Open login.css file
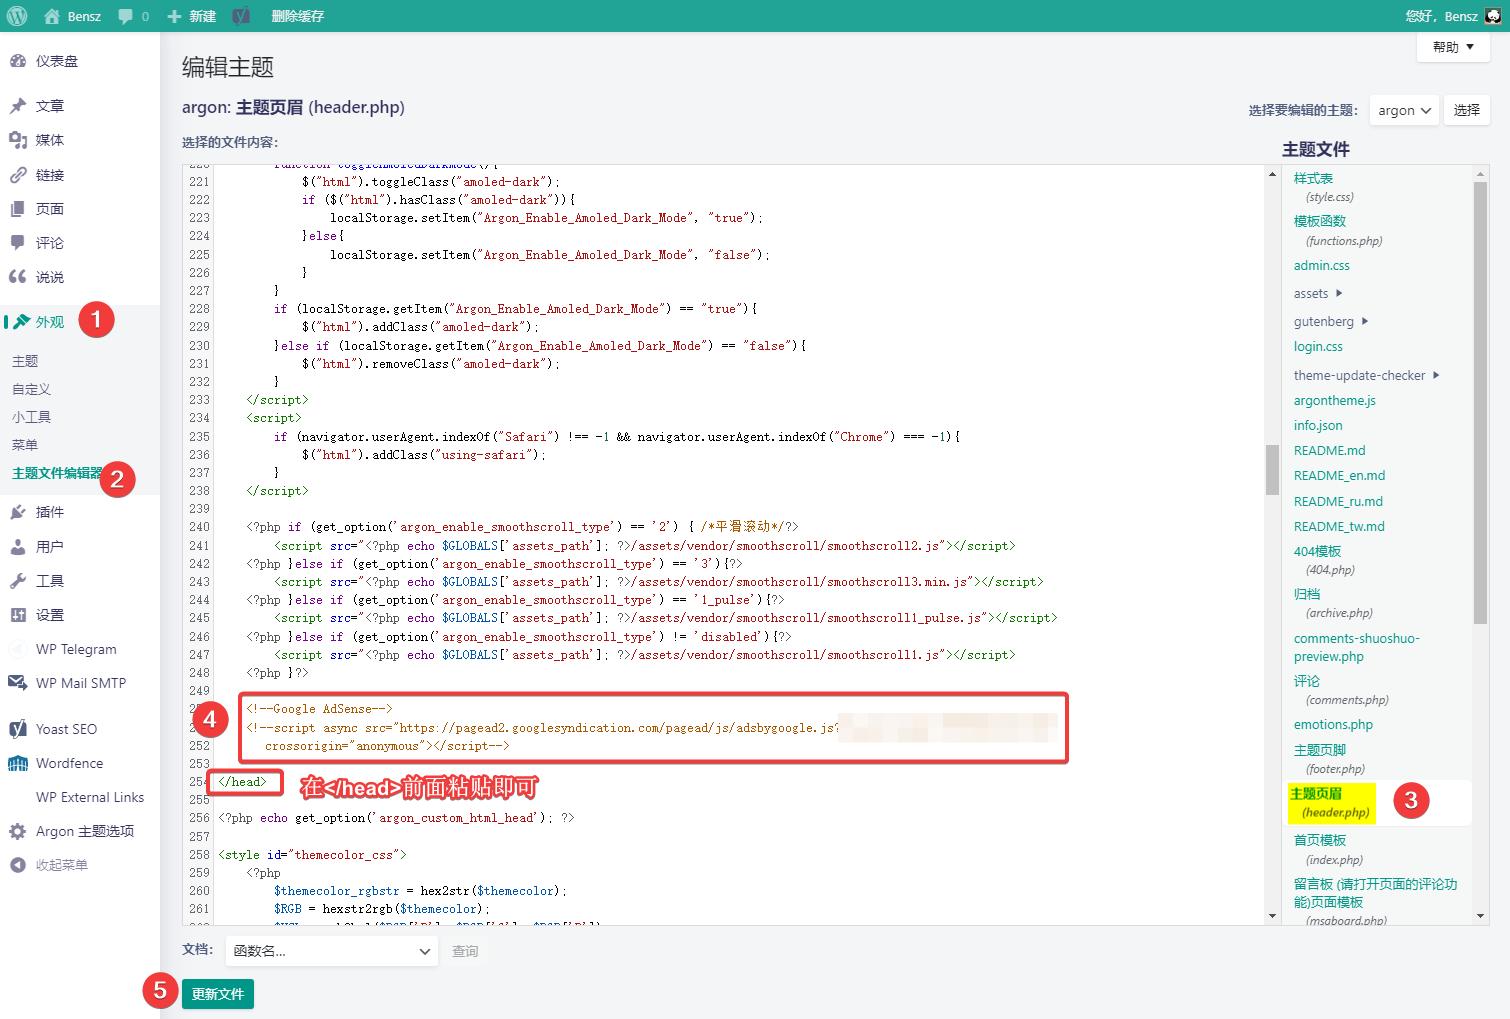The image size is (1510, 1019). click(1318, 346)
